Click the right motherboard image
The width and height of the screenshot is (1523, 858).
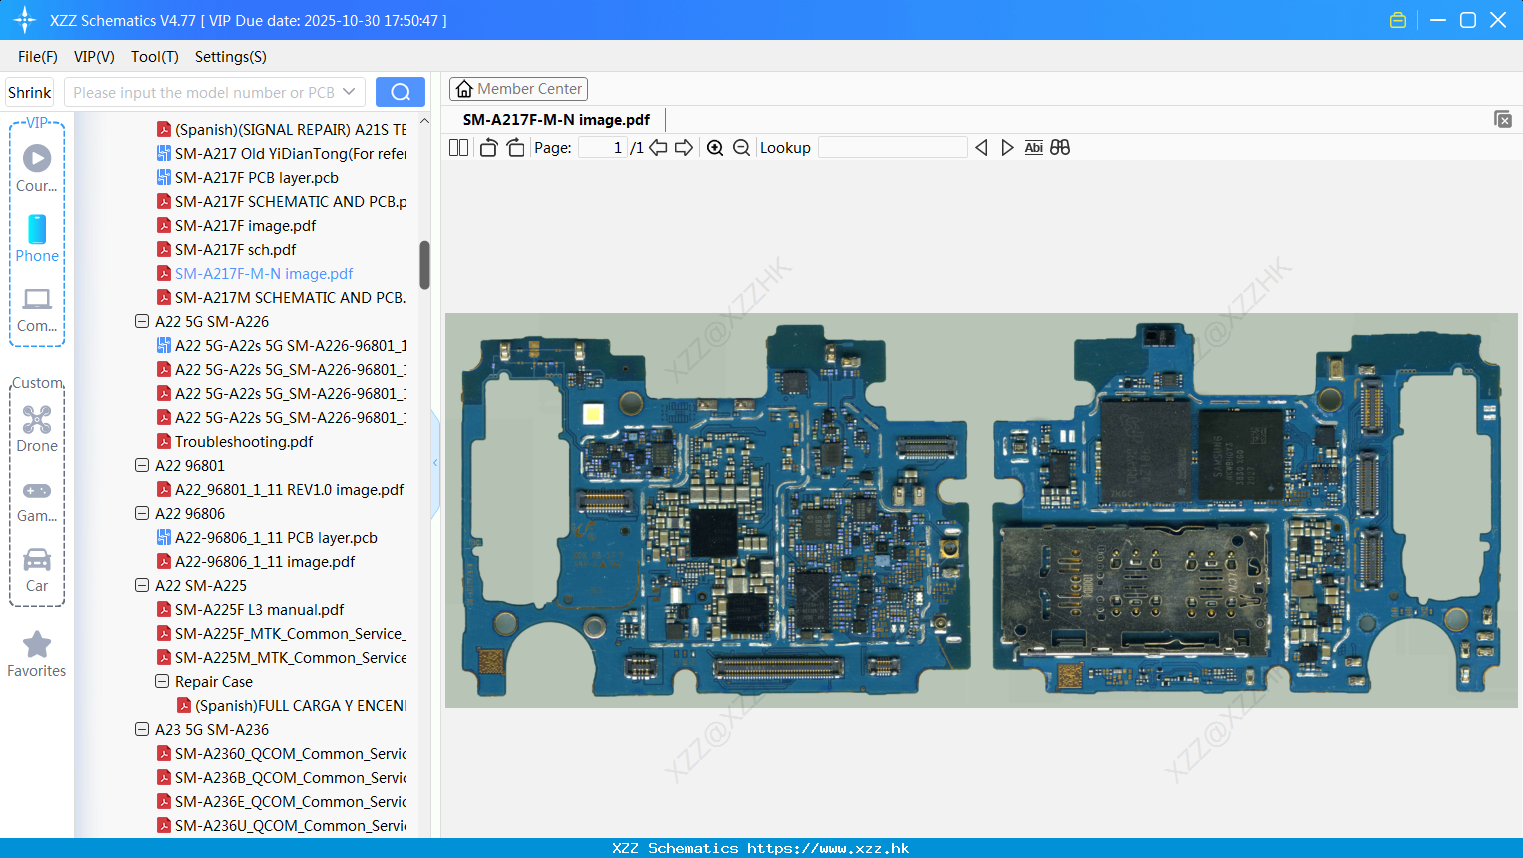tap(1247, 510)
